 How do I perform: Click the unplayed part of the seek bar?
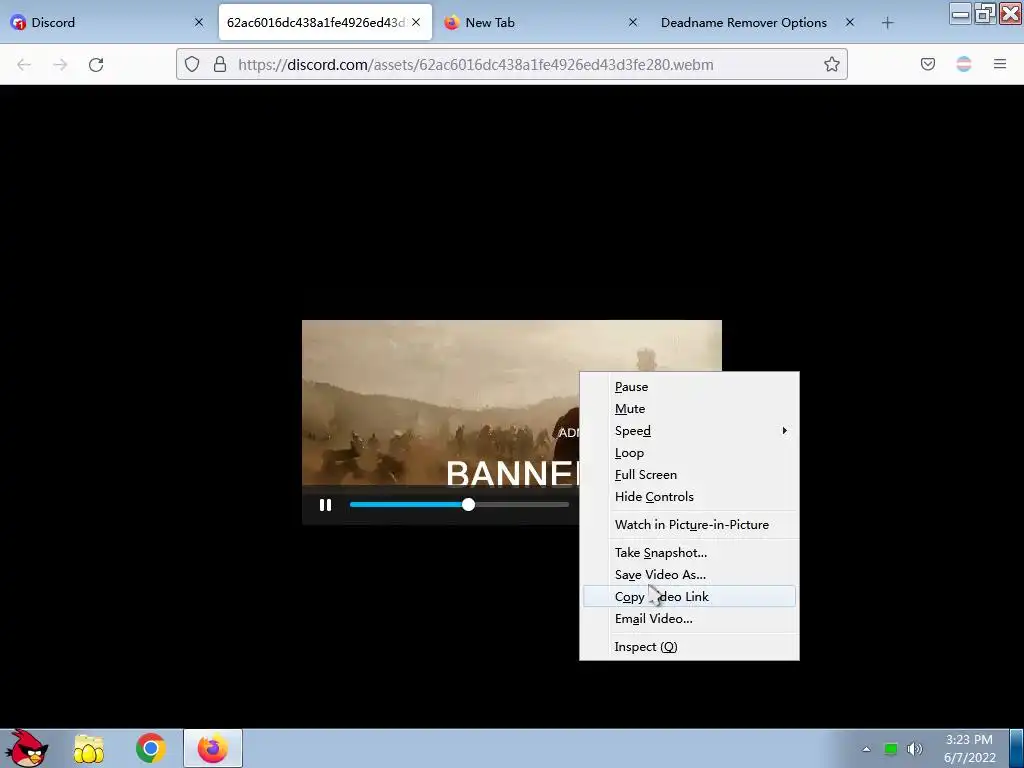tap(522, 505)
